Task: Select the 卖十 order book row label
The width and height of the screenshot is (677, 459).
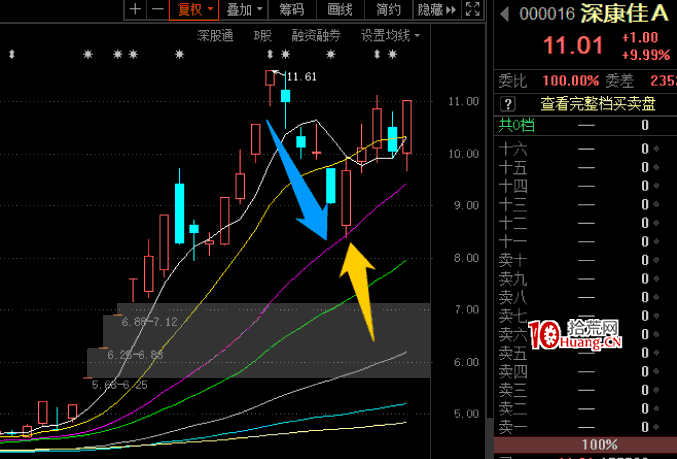Action: 513,260
